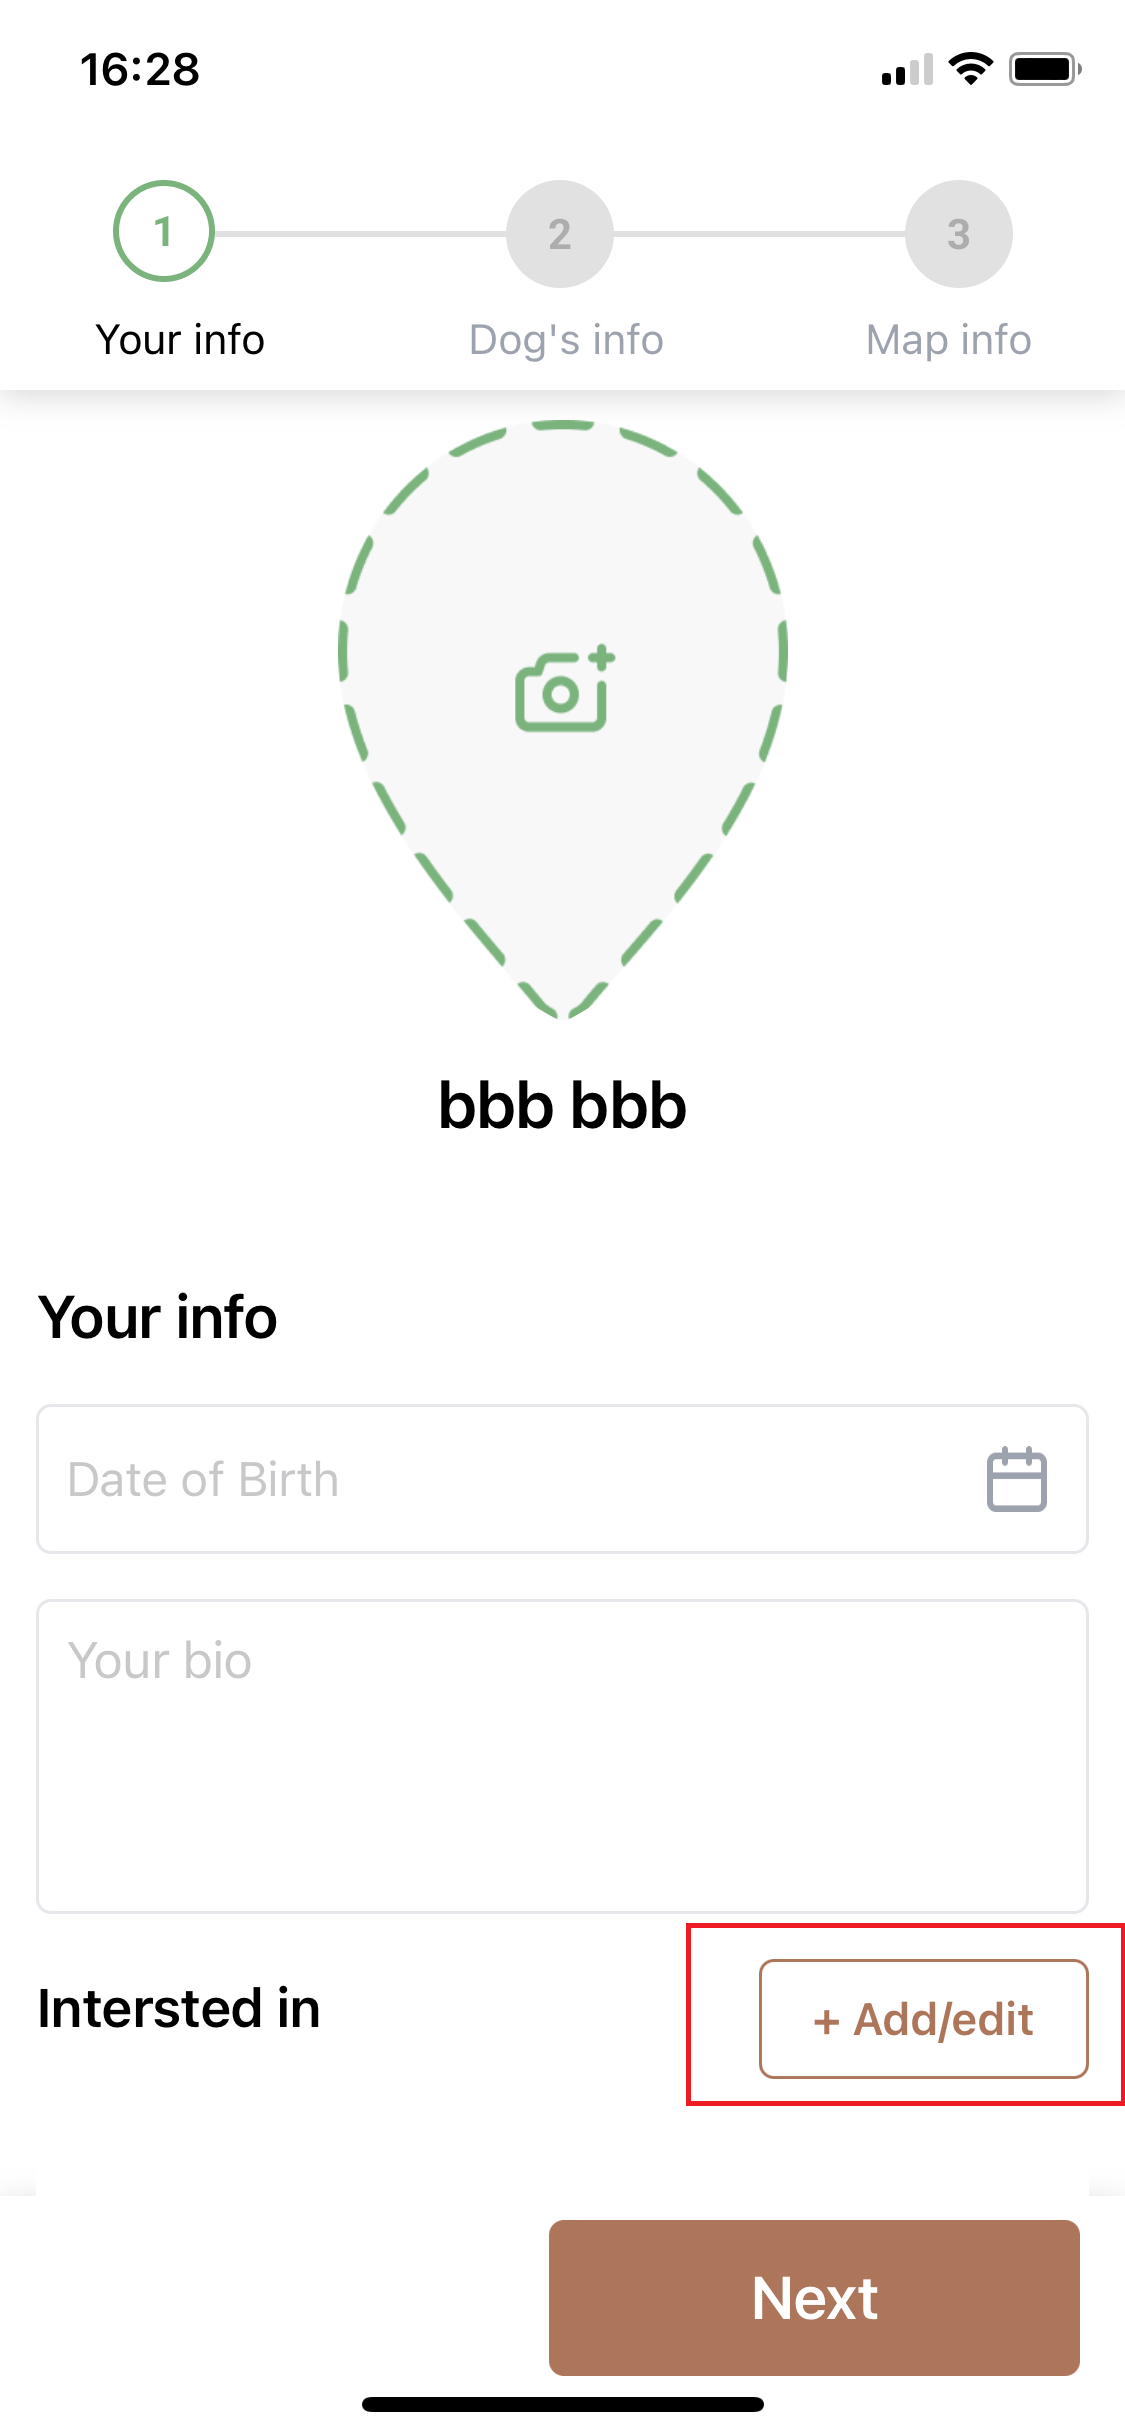Tap the profile name "bbb bbb"
Image resolution: width=1125 pixels, height=2436 pixels.
(x=562, y=1106)
